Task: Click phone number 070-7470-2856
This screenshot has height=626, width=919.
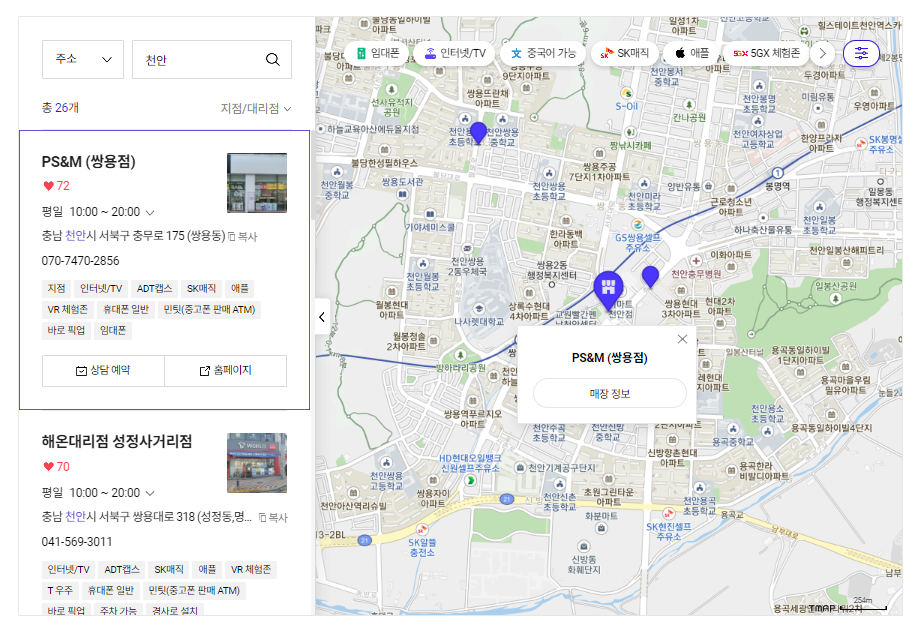Action: pyautogui.click(x=80, y=261)
